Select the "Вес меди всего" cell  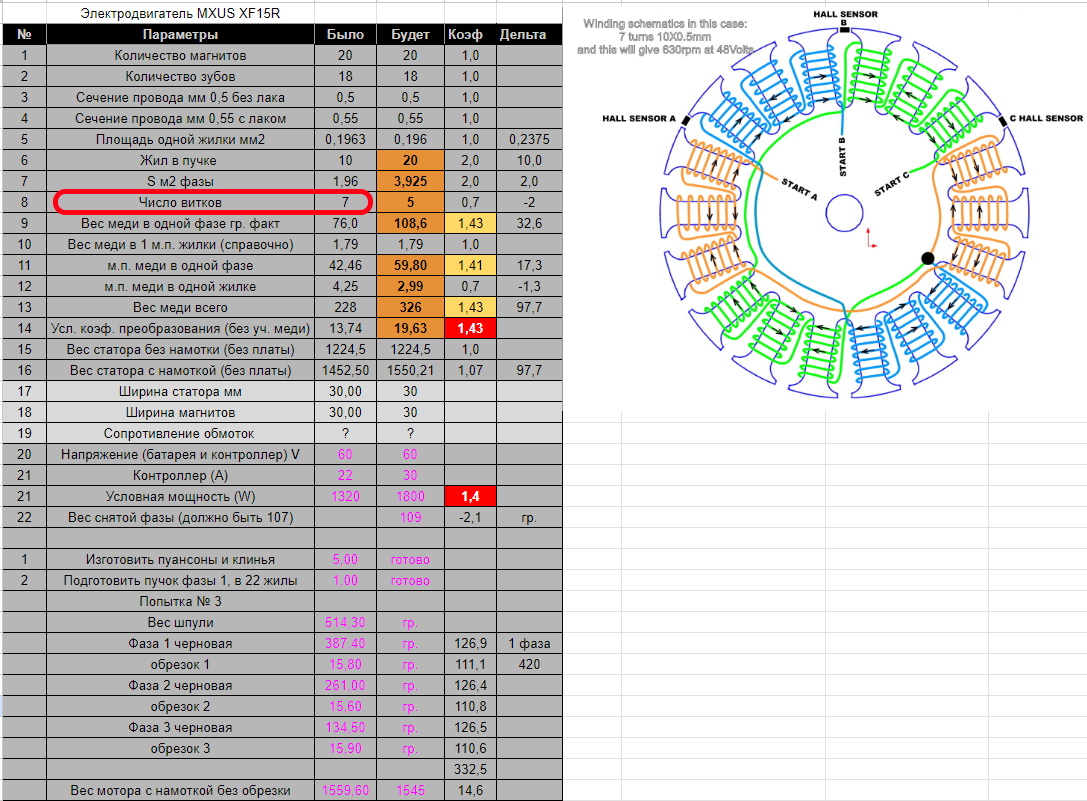(x=180, y=307)
